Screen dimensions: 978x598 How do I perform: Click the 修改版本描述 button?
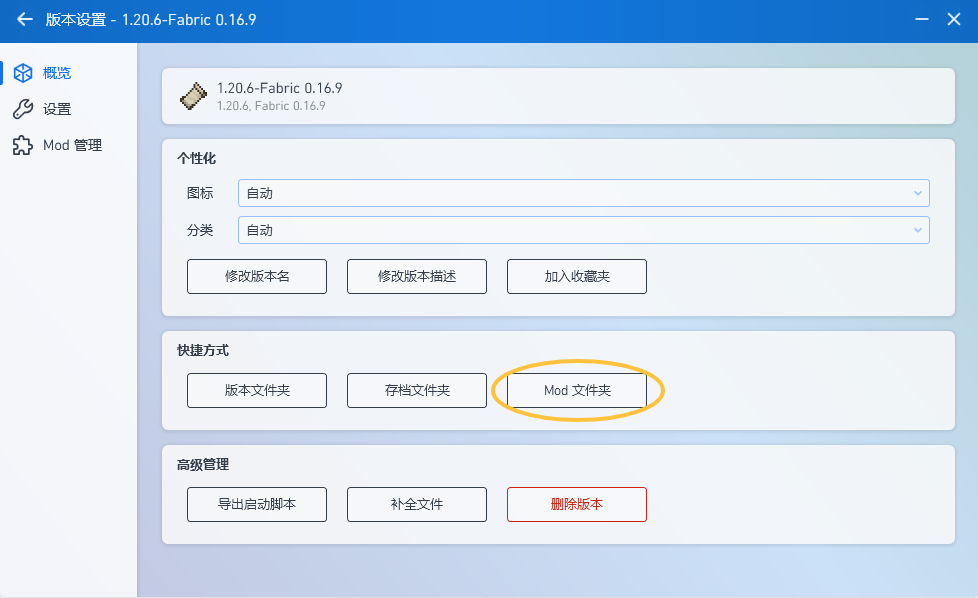(417, 276)
